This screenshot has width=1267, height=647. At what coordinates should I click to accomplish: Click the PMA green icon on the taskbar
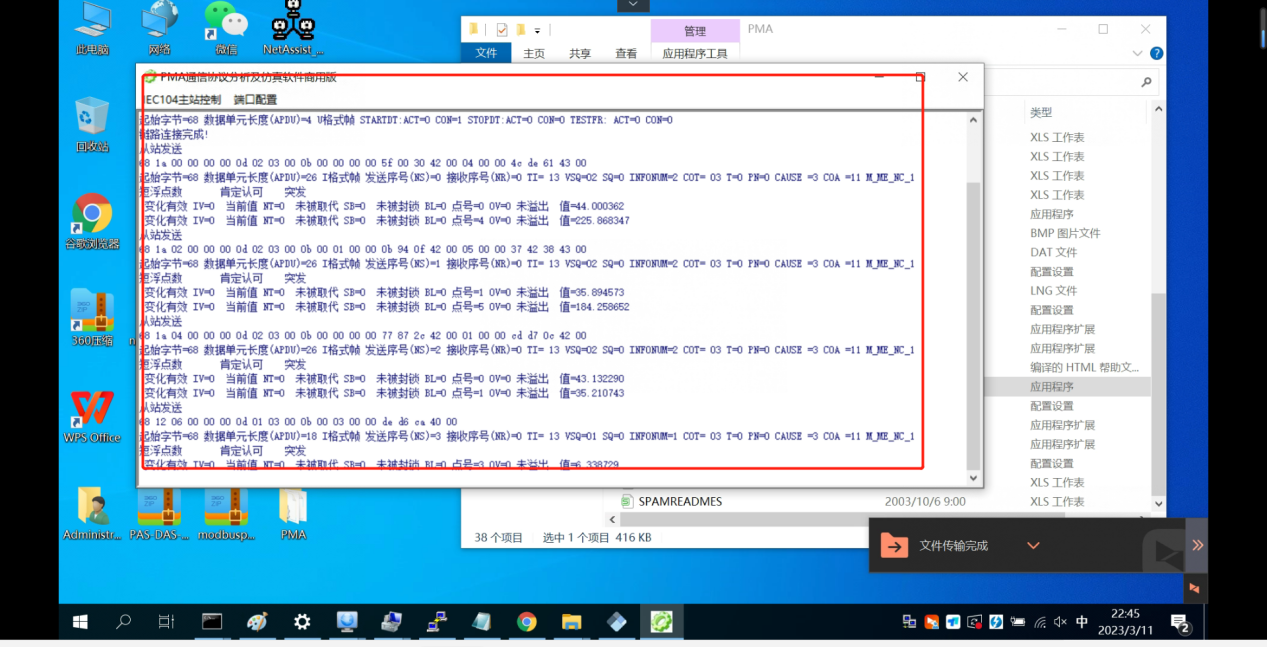[x=661, y=622]
